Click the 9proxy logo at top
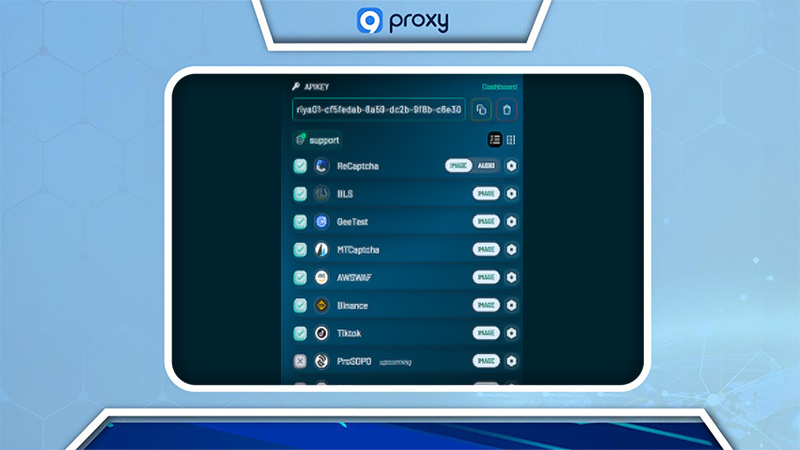 400,21
